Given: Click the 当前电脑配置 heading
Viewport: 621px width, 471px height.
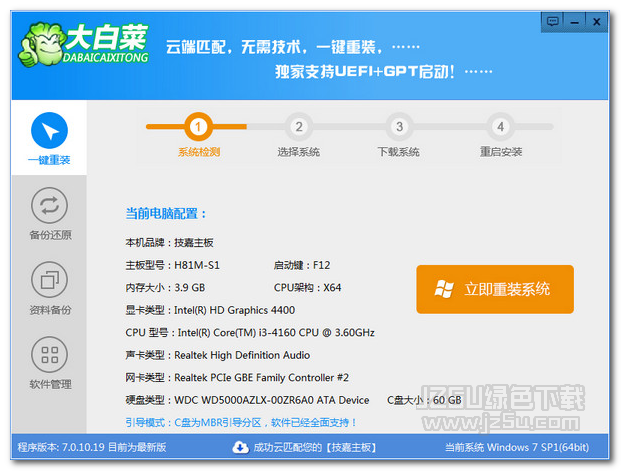Looking at the screenshot, I should tap(166, 214).
